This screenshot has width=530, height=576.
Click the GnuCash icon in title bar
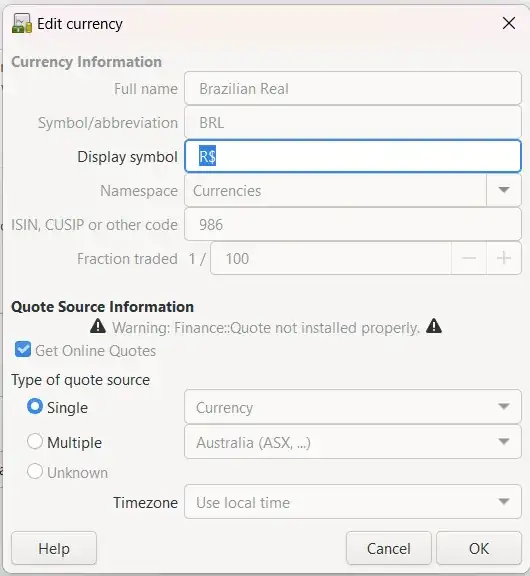(22, 24)
